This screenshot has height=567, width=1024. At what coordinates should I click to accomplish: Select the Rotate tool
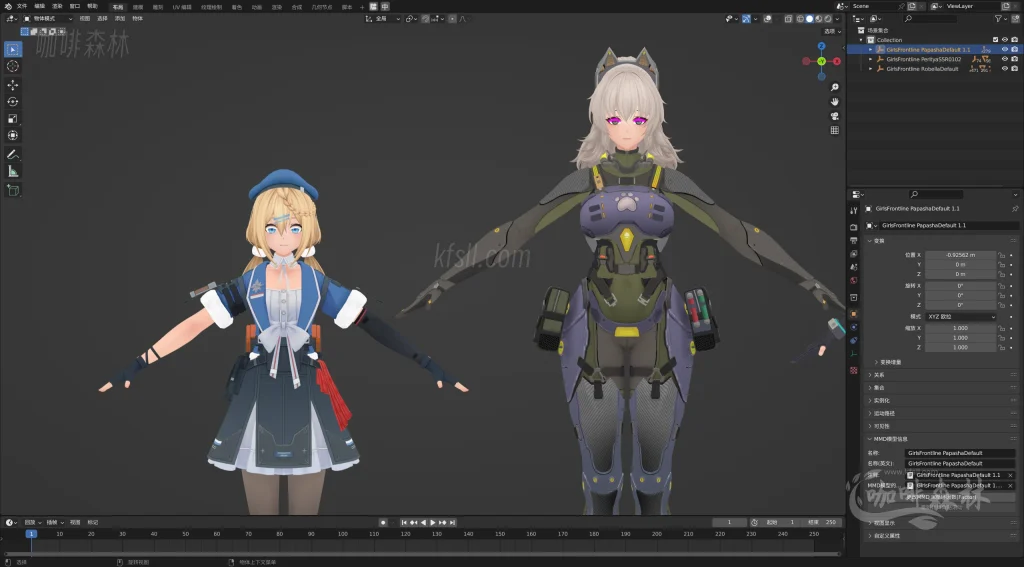tap(12, 101)
